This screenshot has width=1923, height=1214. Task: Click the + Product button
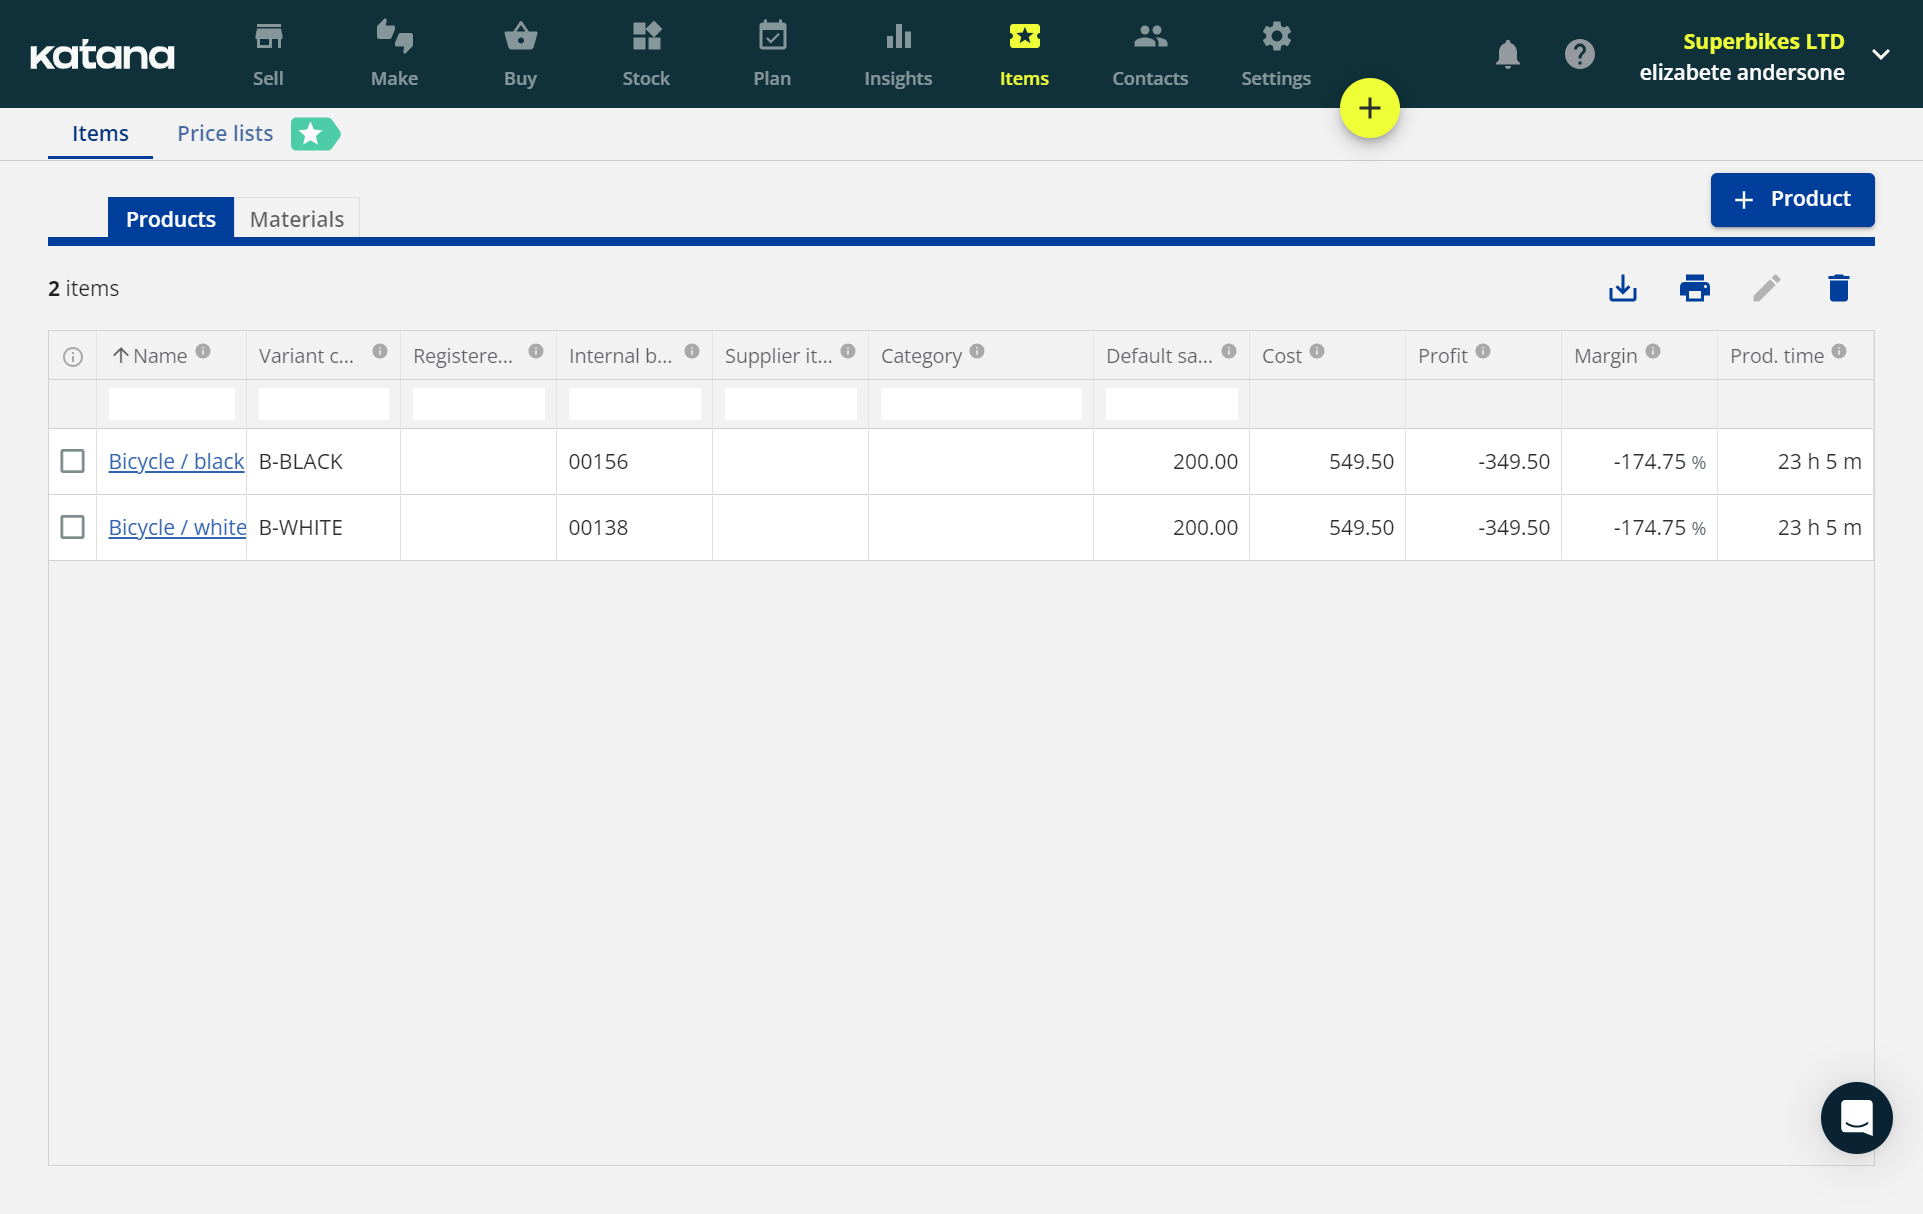pos(1791,199)
